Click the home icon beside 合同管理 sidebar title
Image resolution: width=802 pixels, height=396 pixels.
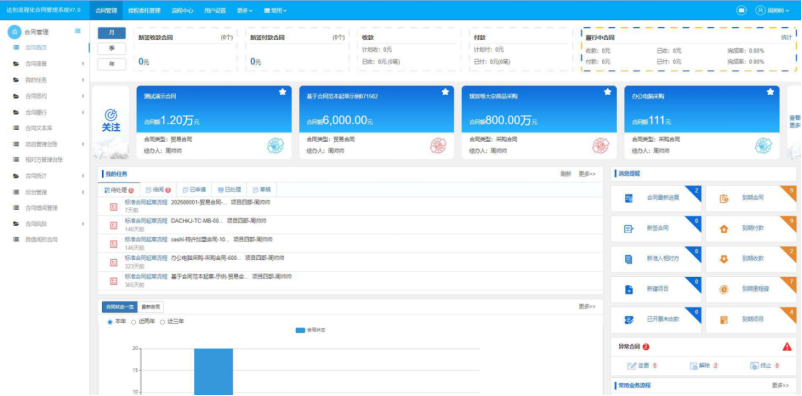coord(14,32)
